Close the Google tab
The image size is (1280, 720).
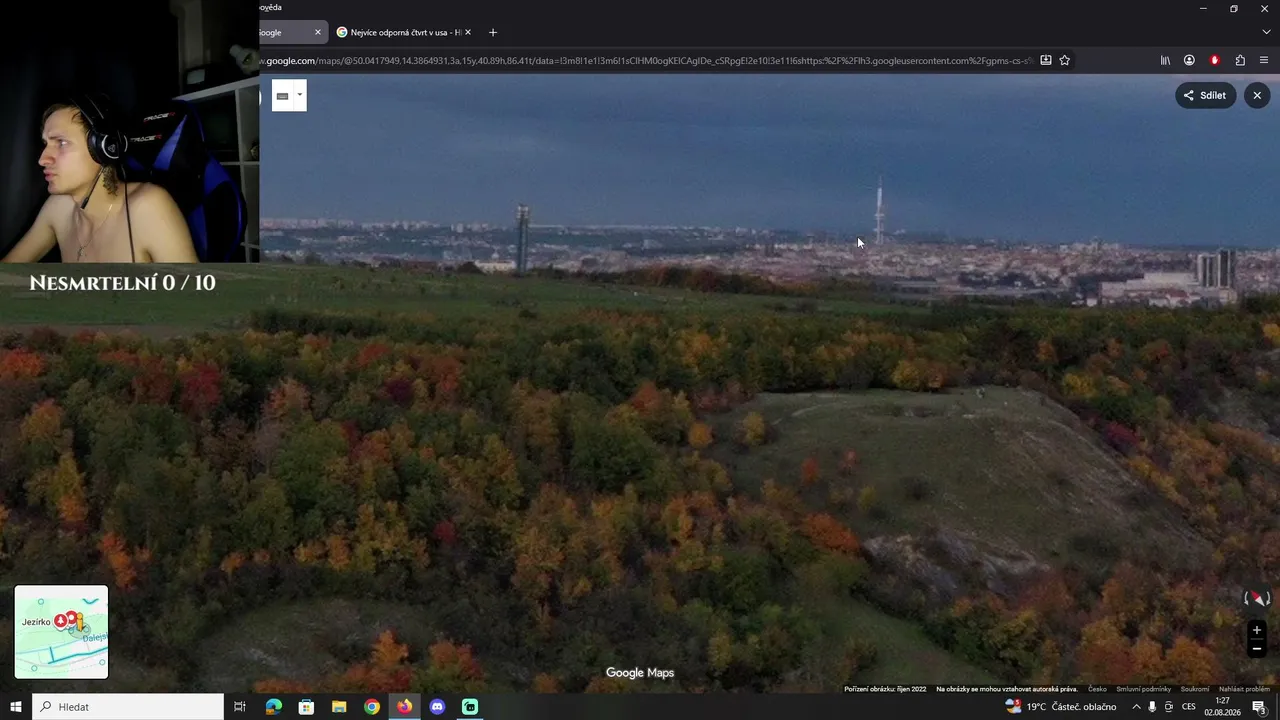318,32
